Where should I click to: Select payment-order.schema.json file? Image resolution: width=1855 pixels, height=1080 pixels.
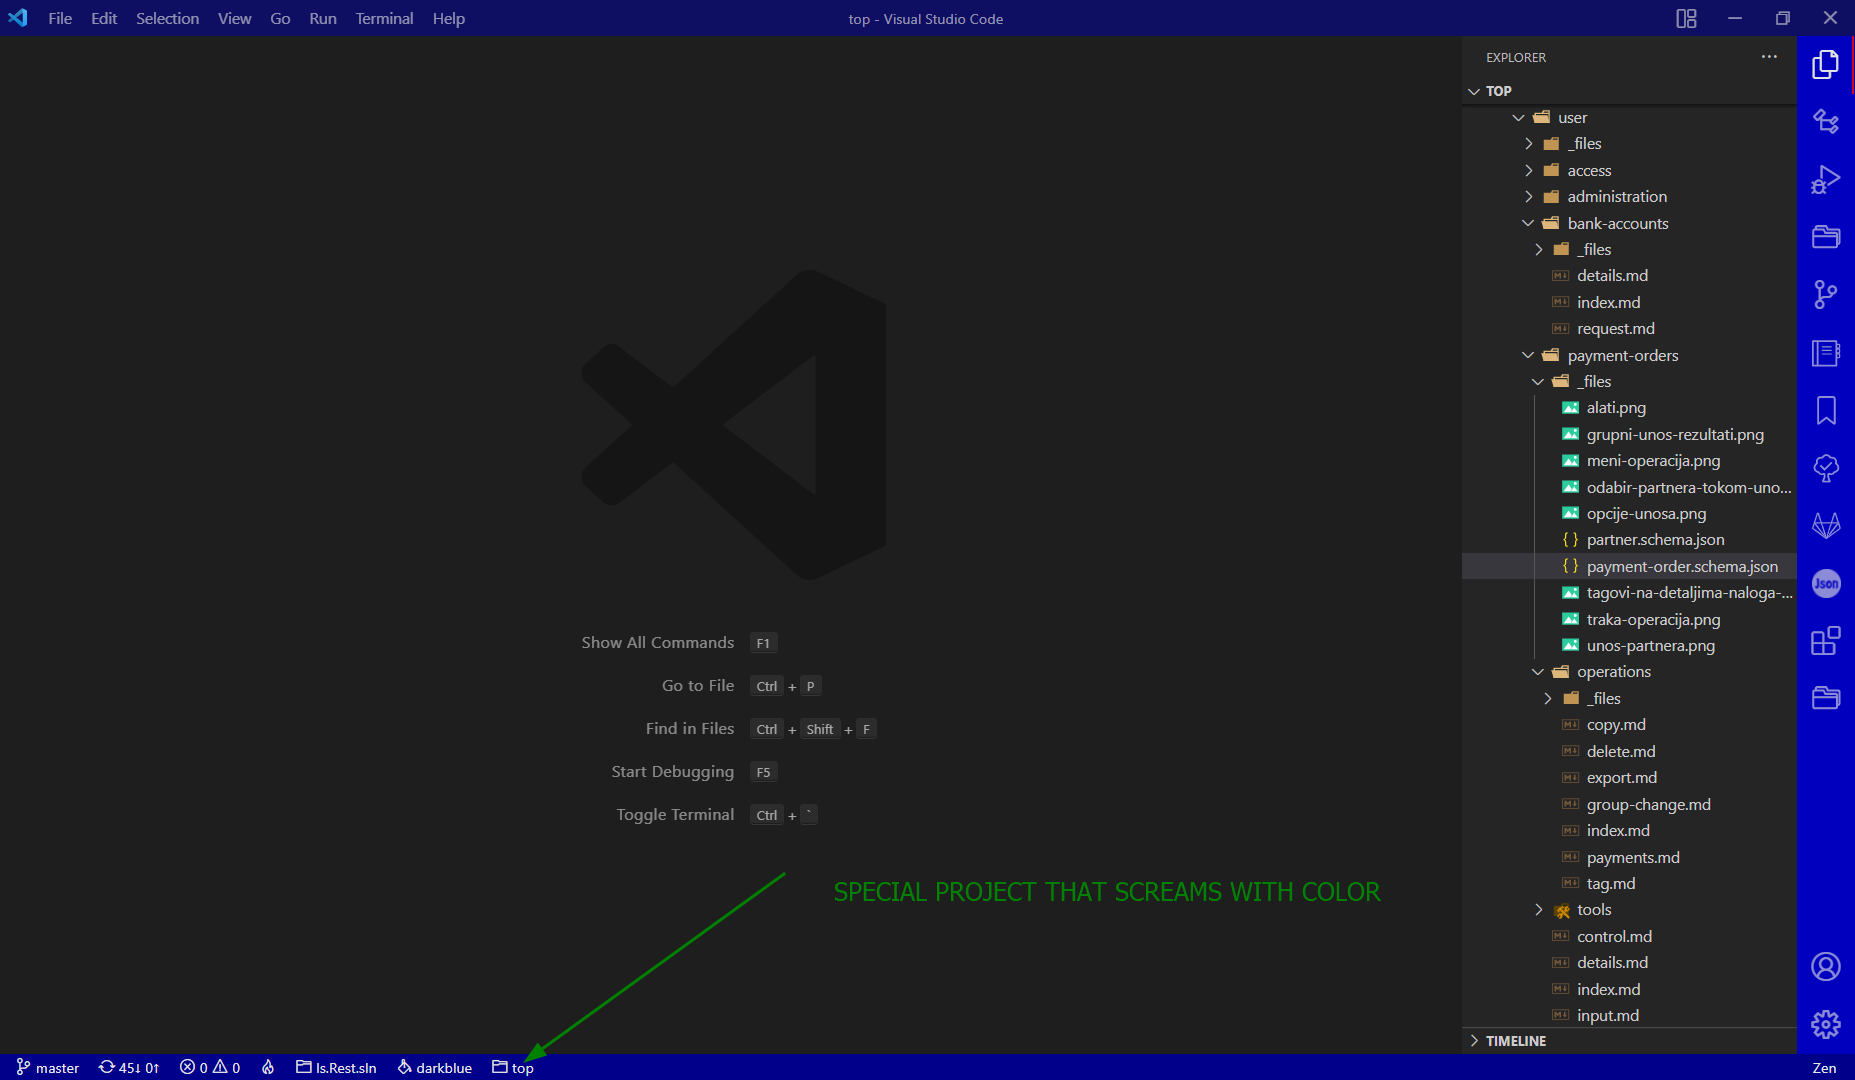coord(1629,566)
